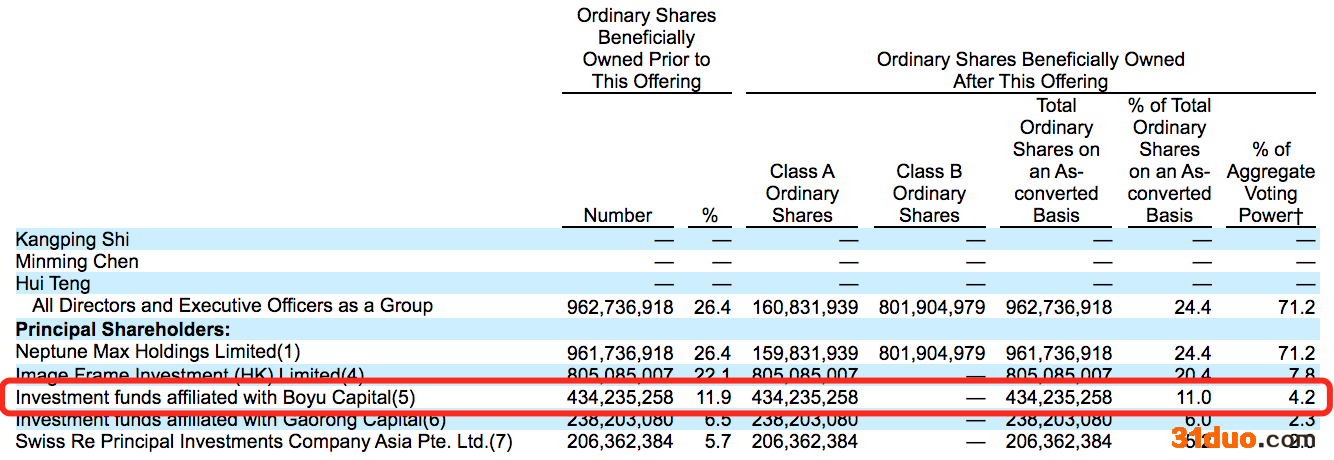Click the Principal Shareholders section heading

[122, 329]
